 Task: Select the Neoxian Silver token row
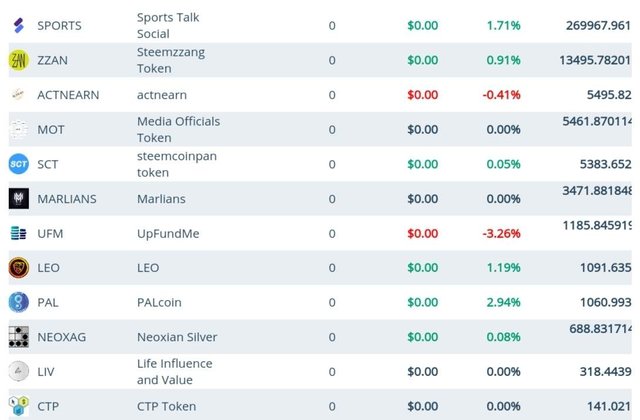point(320,337)
